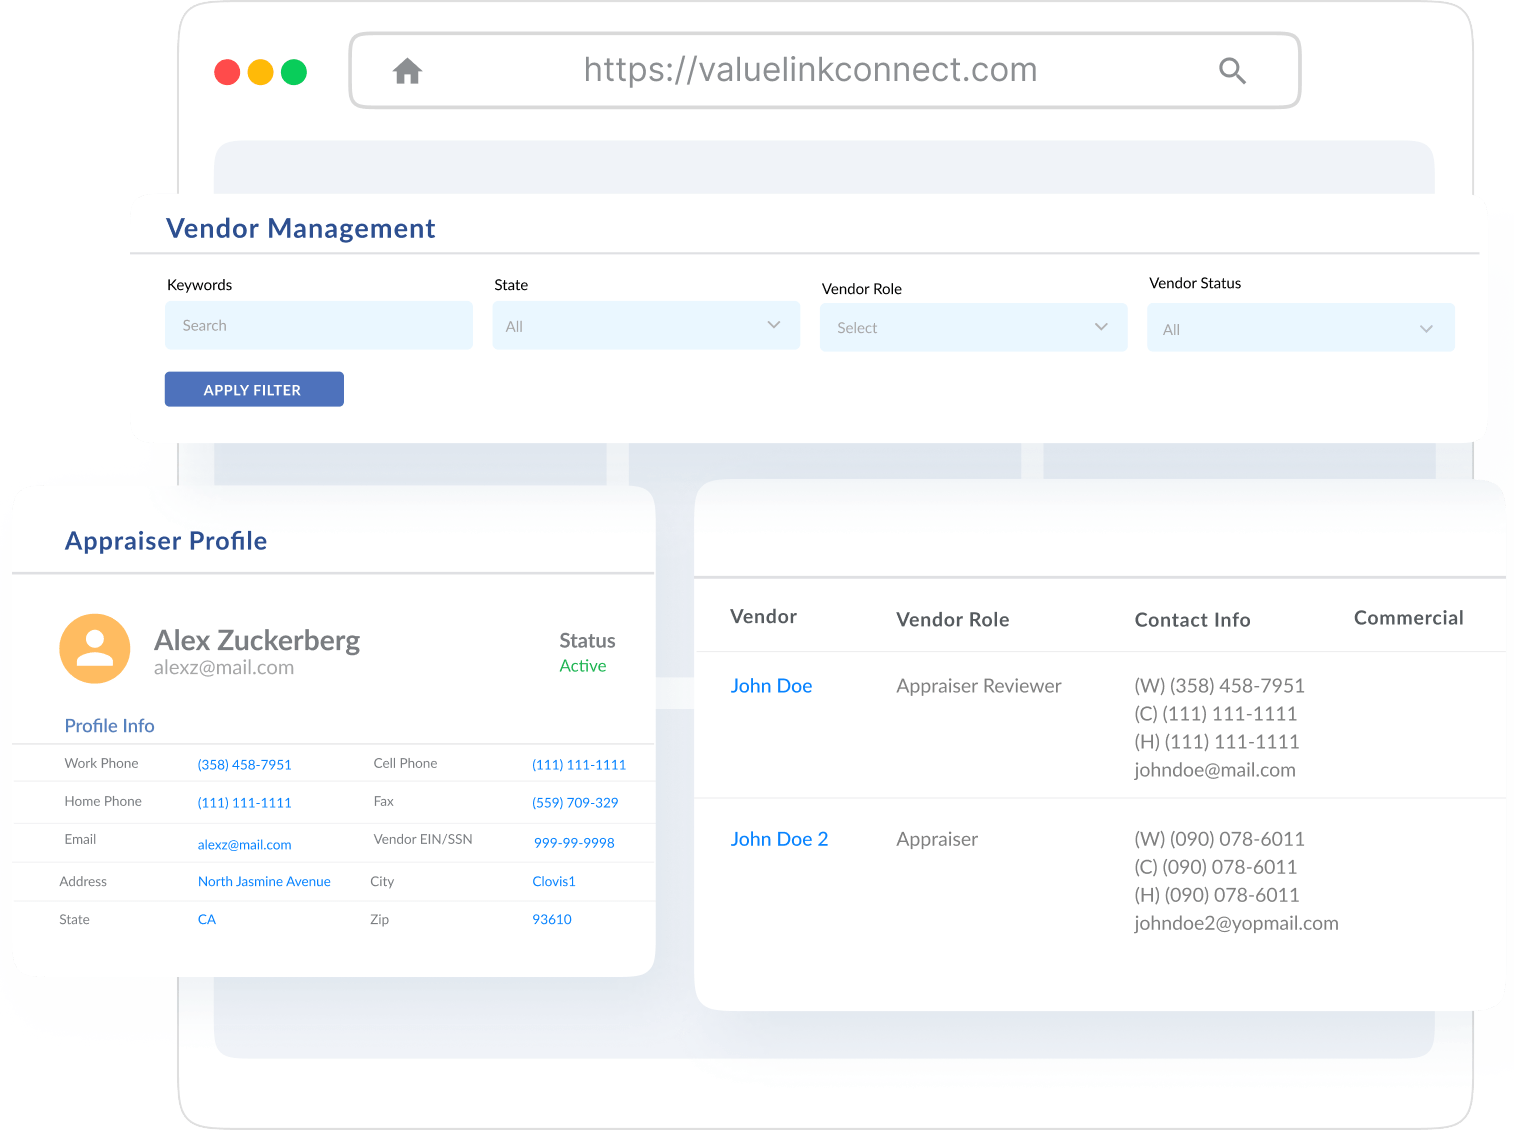This screenshot has width=1514, height=1130.
Task: Select the Profile Info tab
Action: click(x=109, y=726)
